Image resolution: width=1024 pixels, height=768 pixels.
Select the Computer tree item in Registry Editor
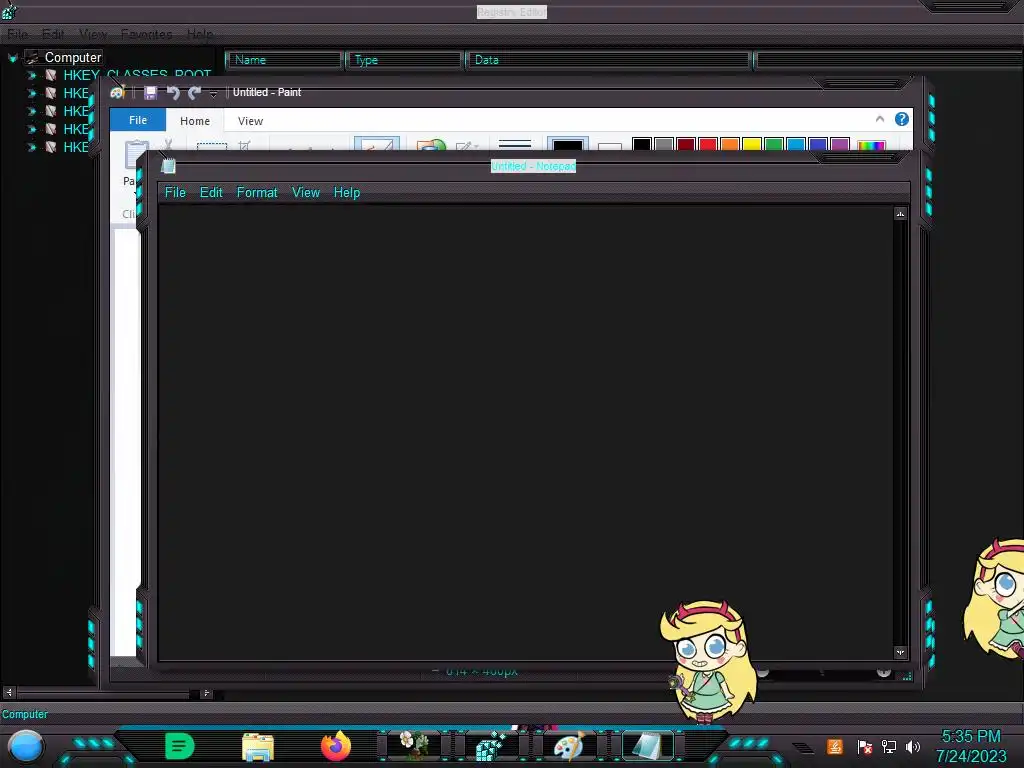click(x=73, y=57)
